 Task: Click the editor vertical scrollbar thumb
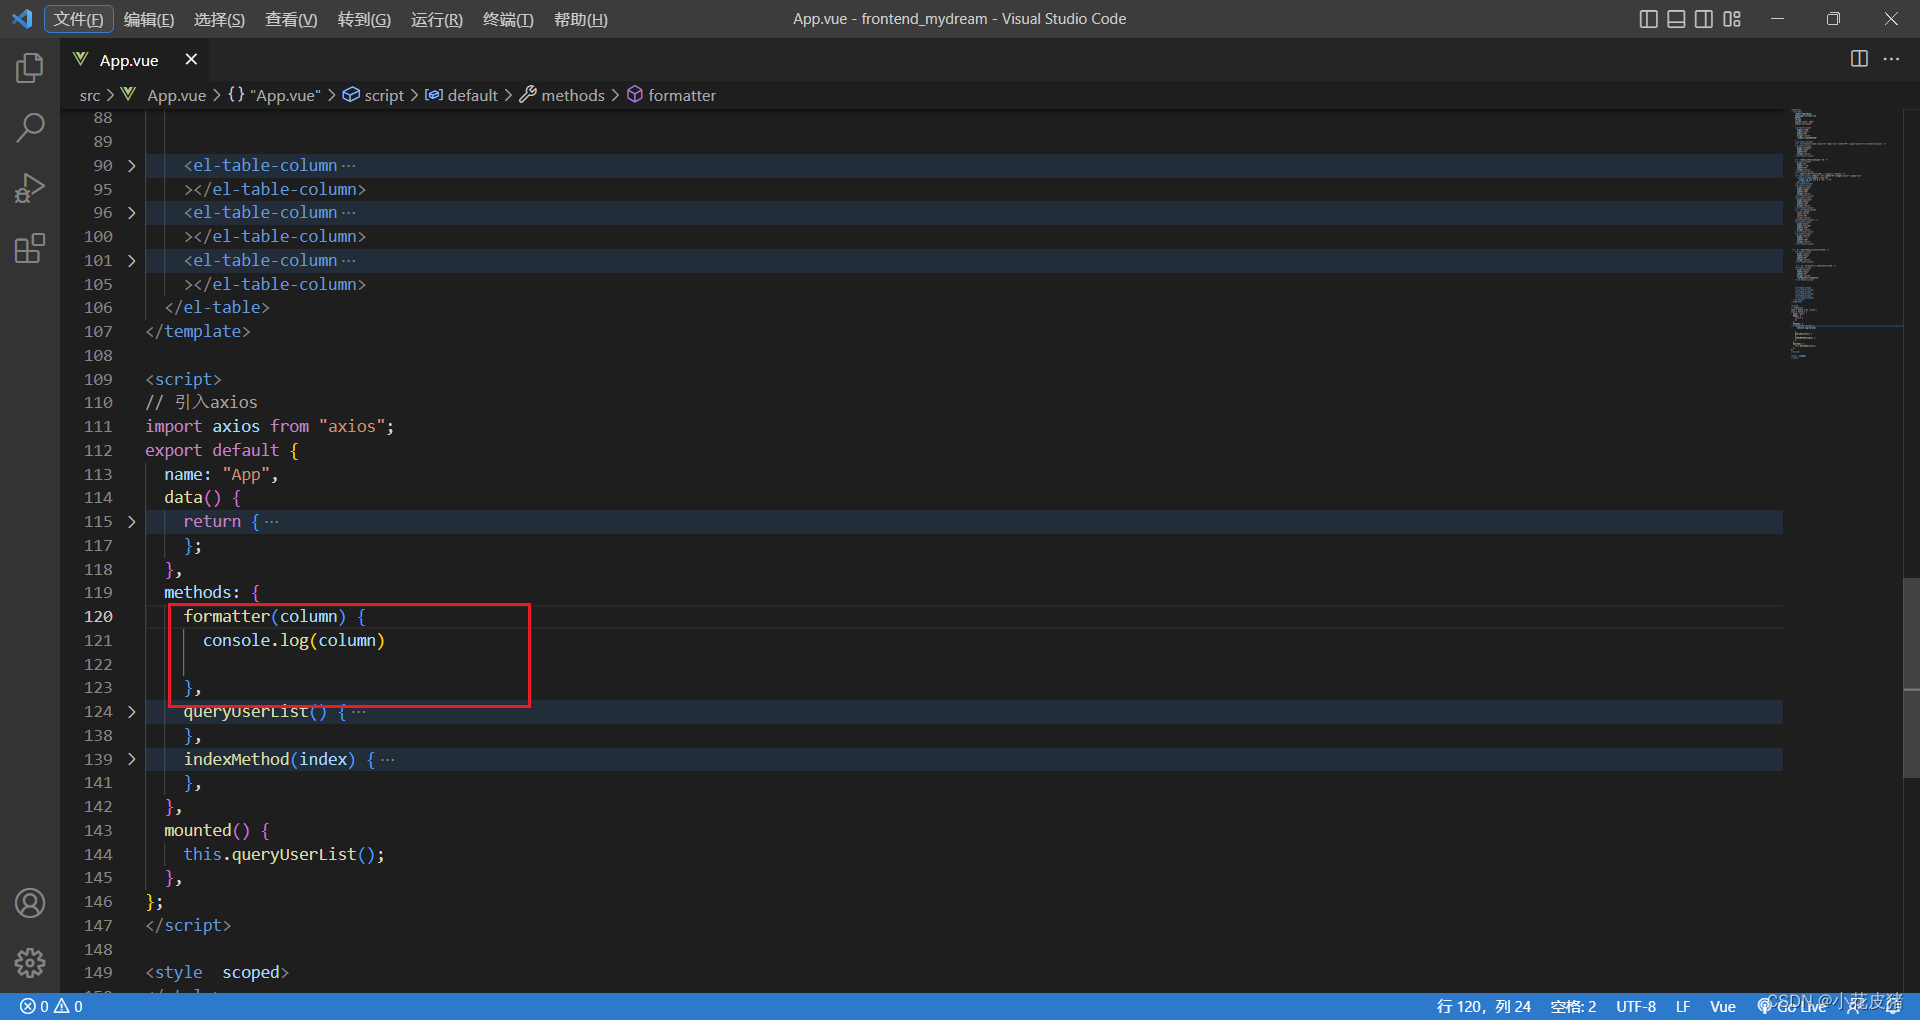pyautogui.click(x=1911, y=677)
